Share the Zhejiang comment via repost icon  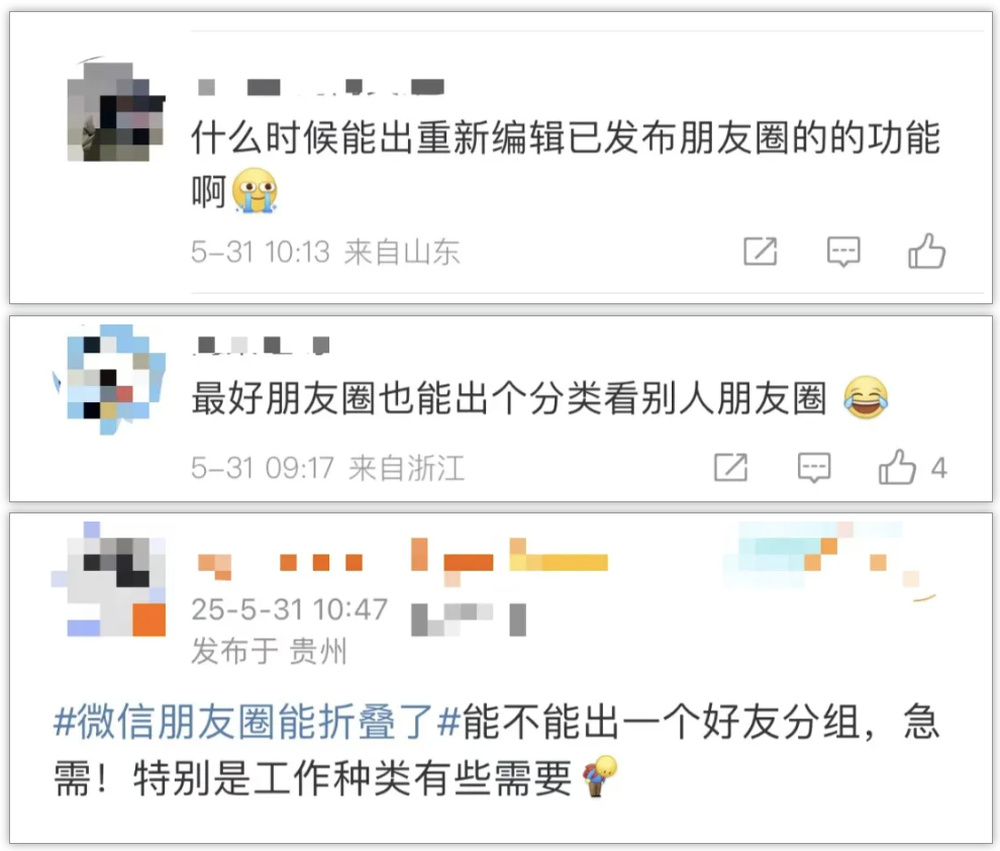coord(731,468)
